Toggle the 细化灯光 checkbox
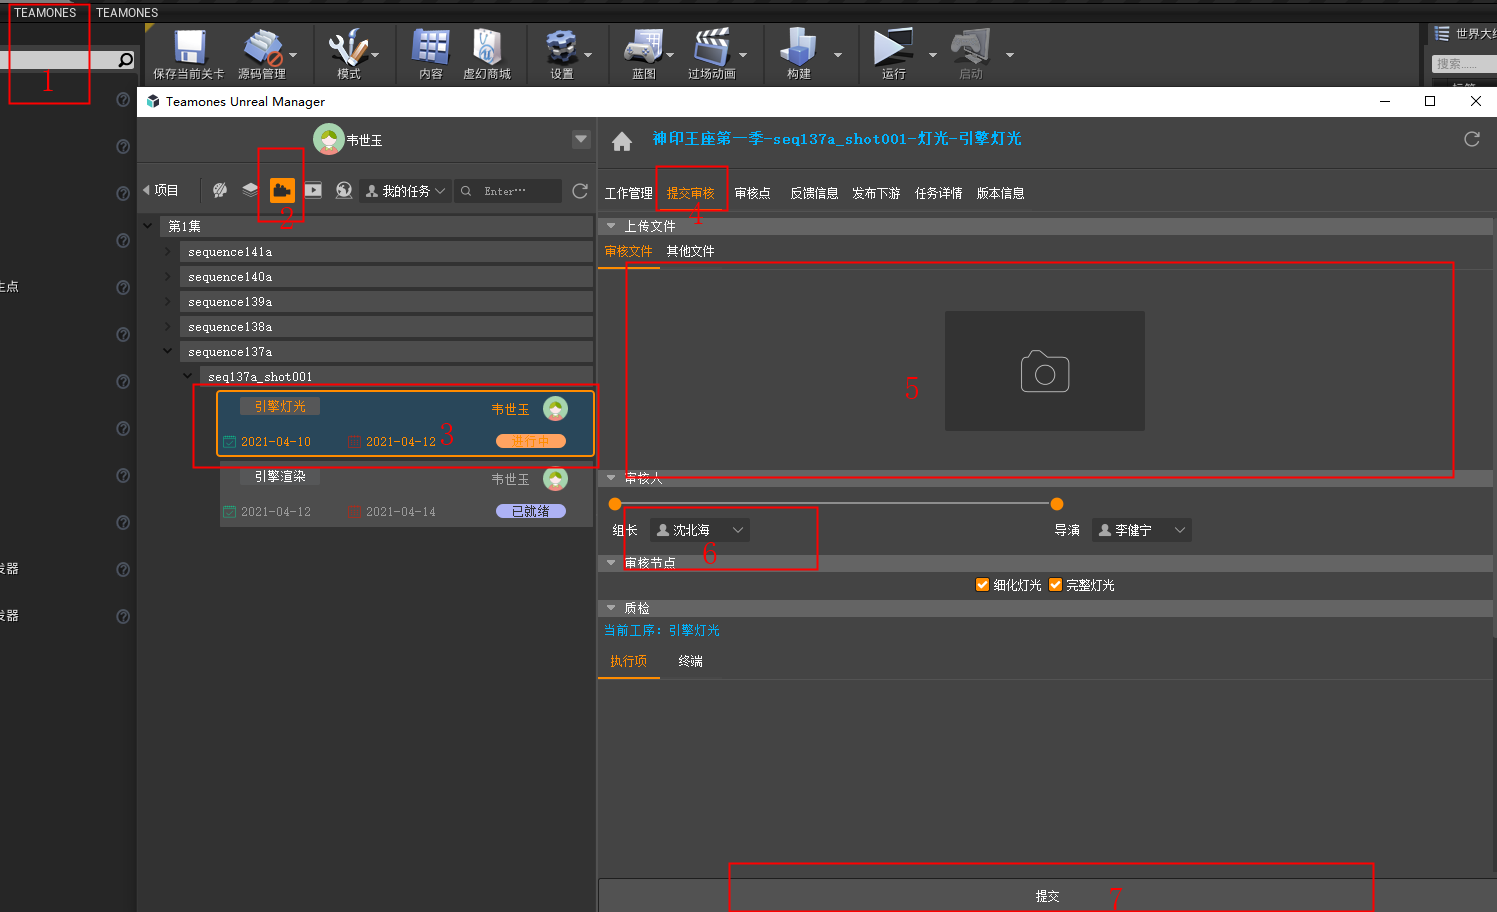 [x=982, y=585]
